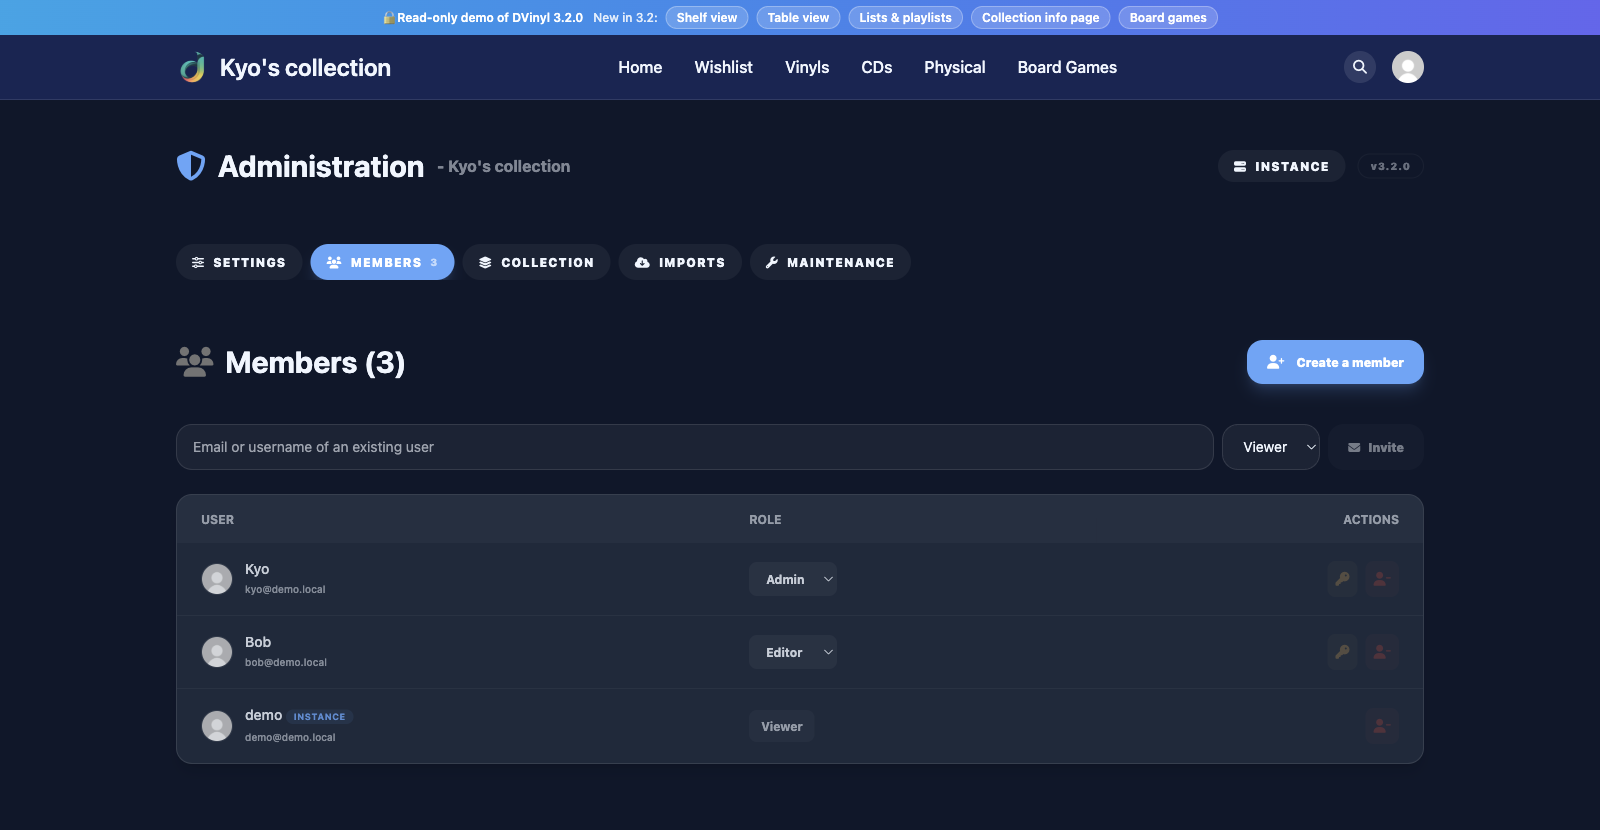Click the demo user's remove member icon

coord(1381,726)
